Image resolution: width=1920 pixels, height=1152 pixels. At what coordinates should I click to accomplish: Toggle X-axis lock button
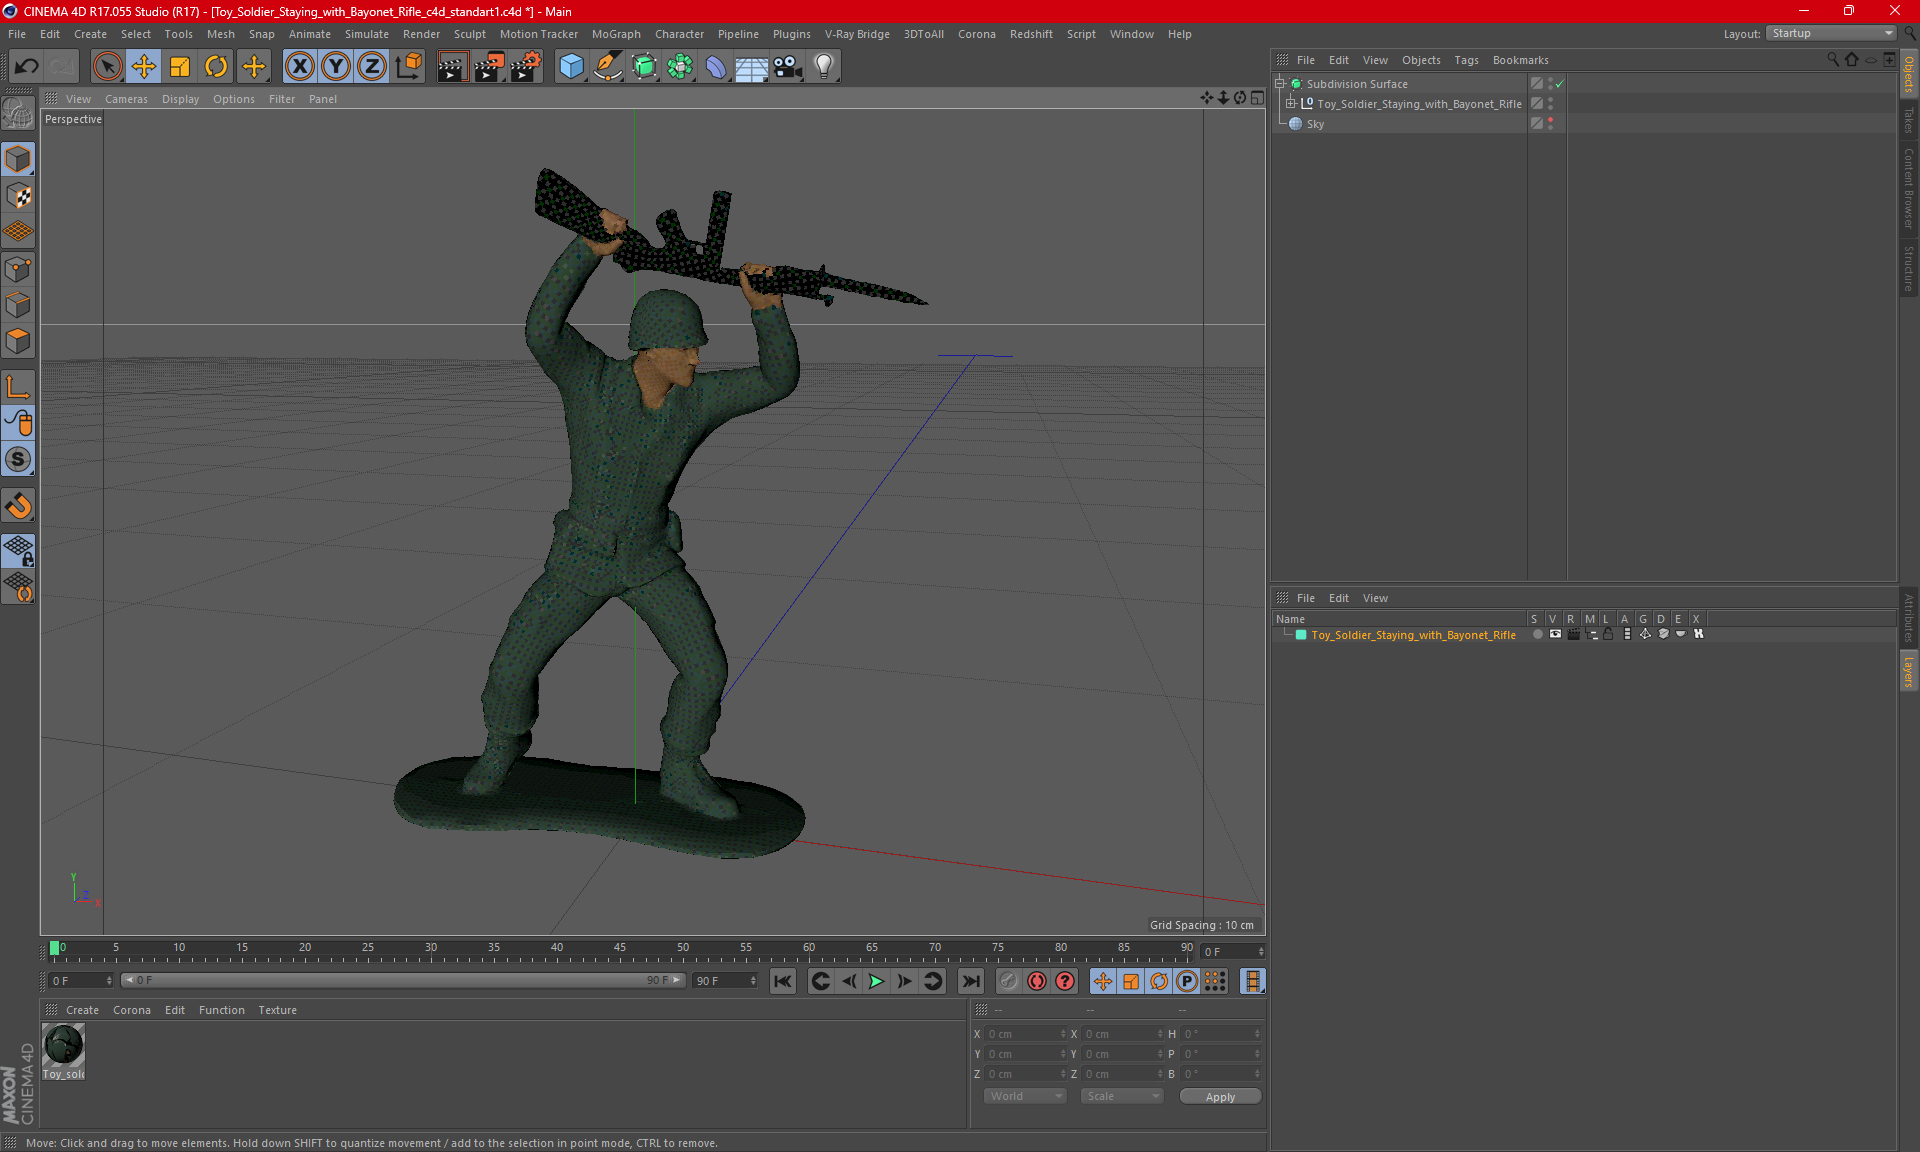point(299,67)
